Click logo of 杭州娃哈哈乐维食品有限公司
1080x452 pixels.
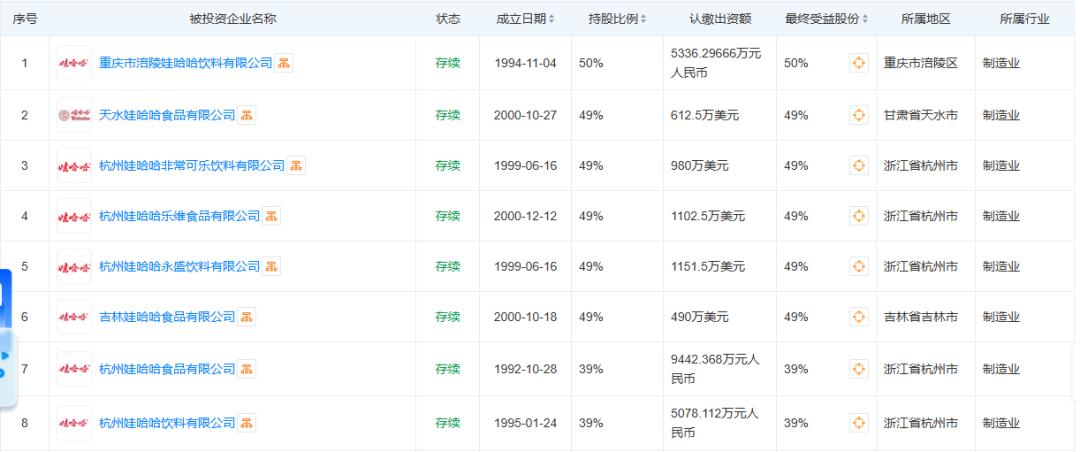pos(74,216)
